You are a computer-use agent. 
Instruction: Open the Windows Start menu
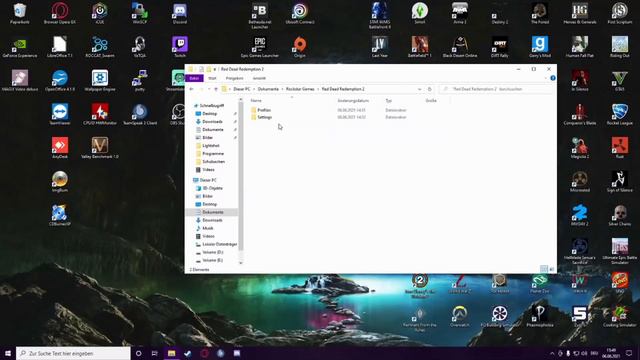point(8,353)
